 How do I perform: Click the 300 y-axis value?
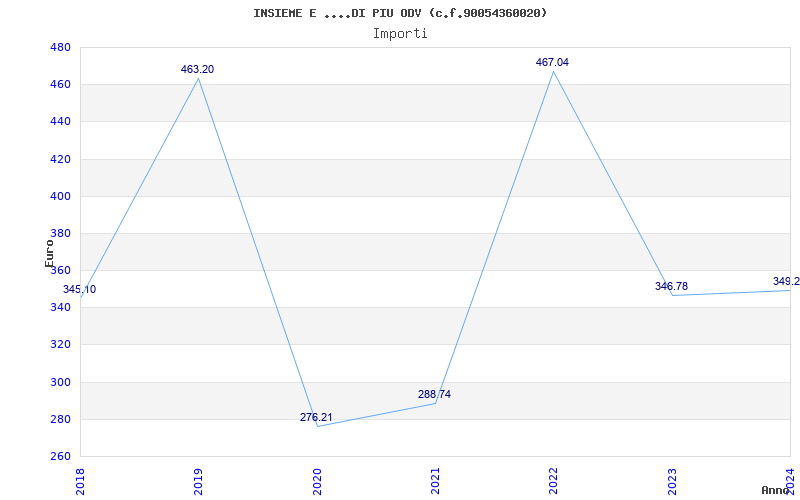[60, 382]
